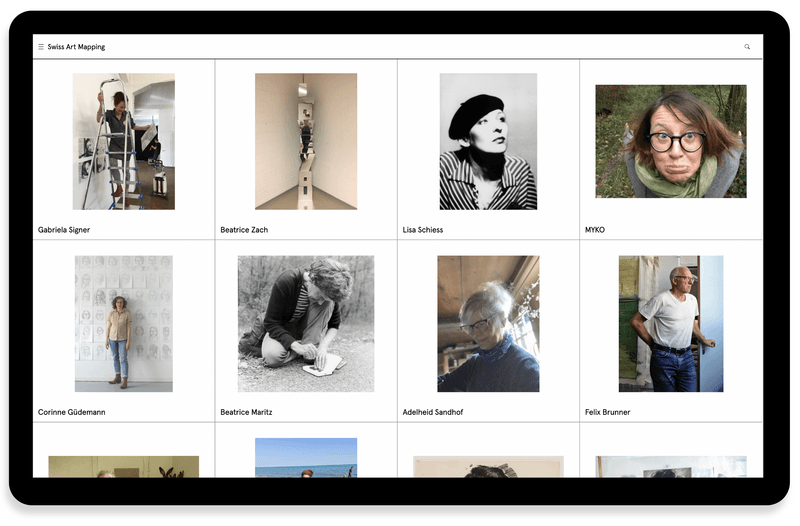Open the Corinne Güdemann name link
Viewport: 800px width, 526px height.
click(71, 412)
